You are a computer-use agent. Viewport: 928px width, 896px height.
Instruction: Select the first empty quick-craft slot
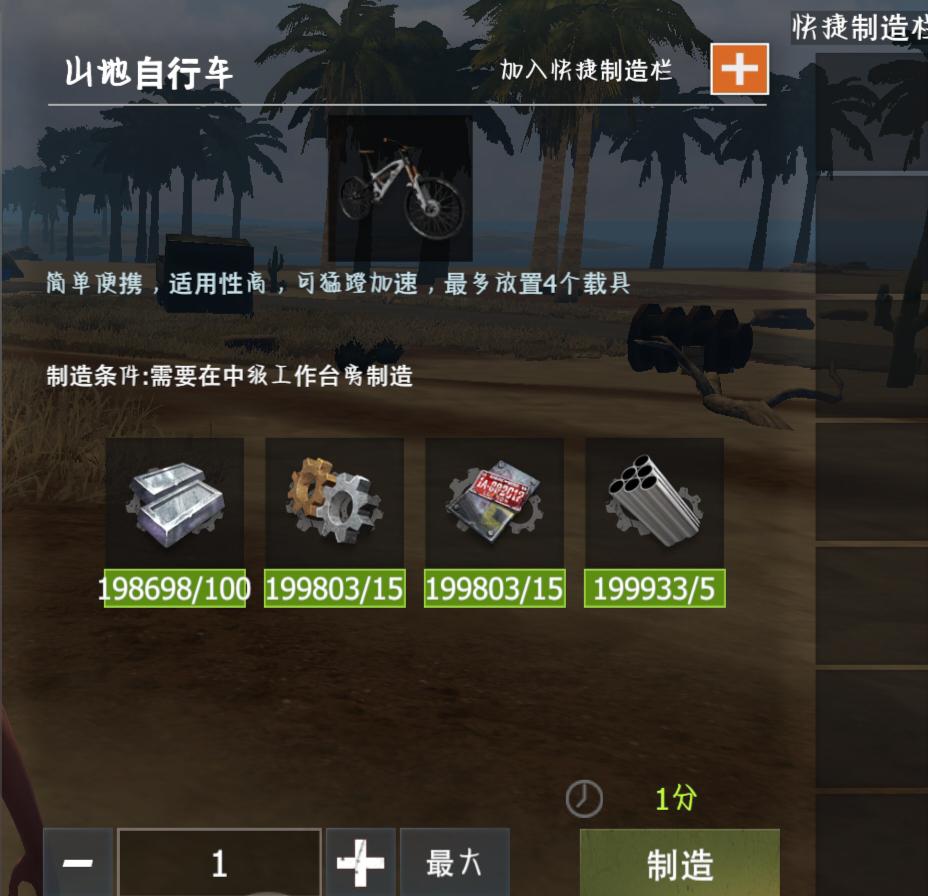point(872,112)
